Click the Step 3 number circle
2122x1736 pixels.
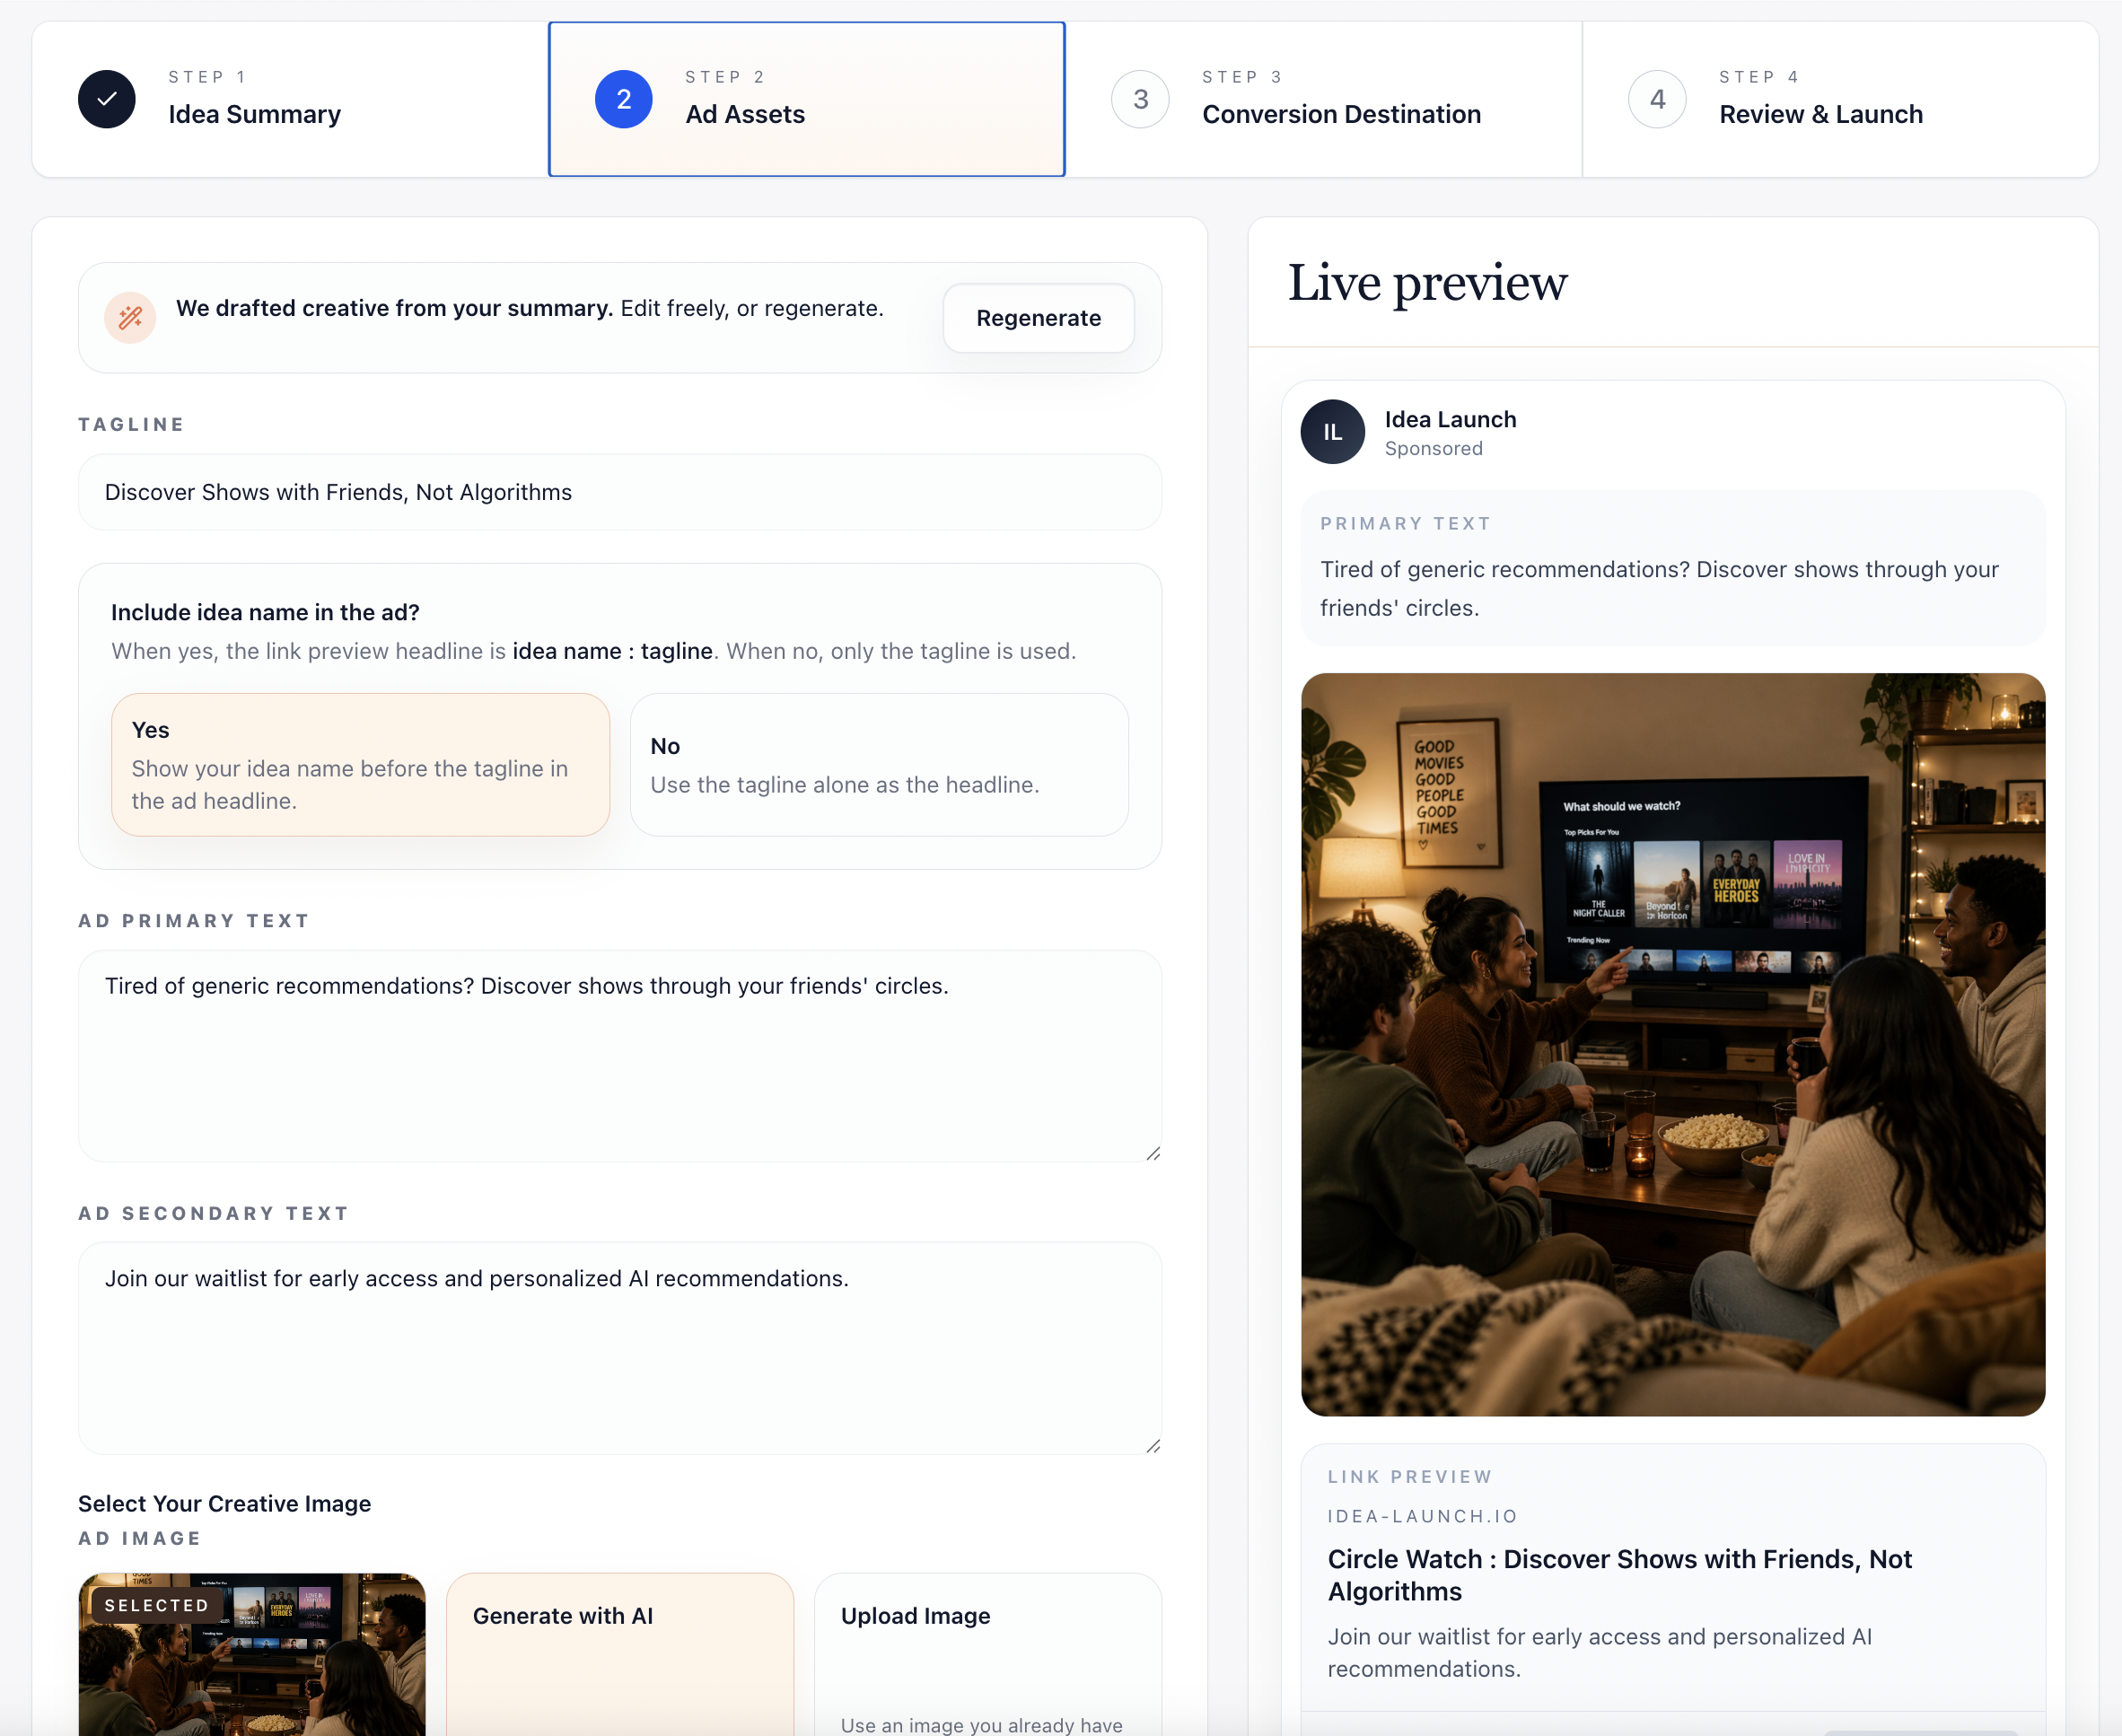[1141, 99]
